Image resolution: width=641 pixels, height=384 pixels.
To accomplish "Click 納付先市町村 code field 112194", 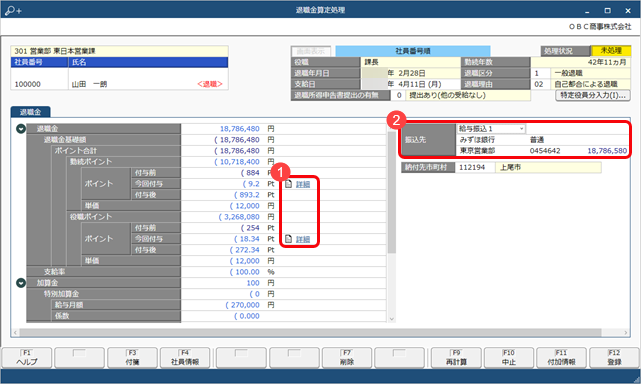I will pos(475,168).
